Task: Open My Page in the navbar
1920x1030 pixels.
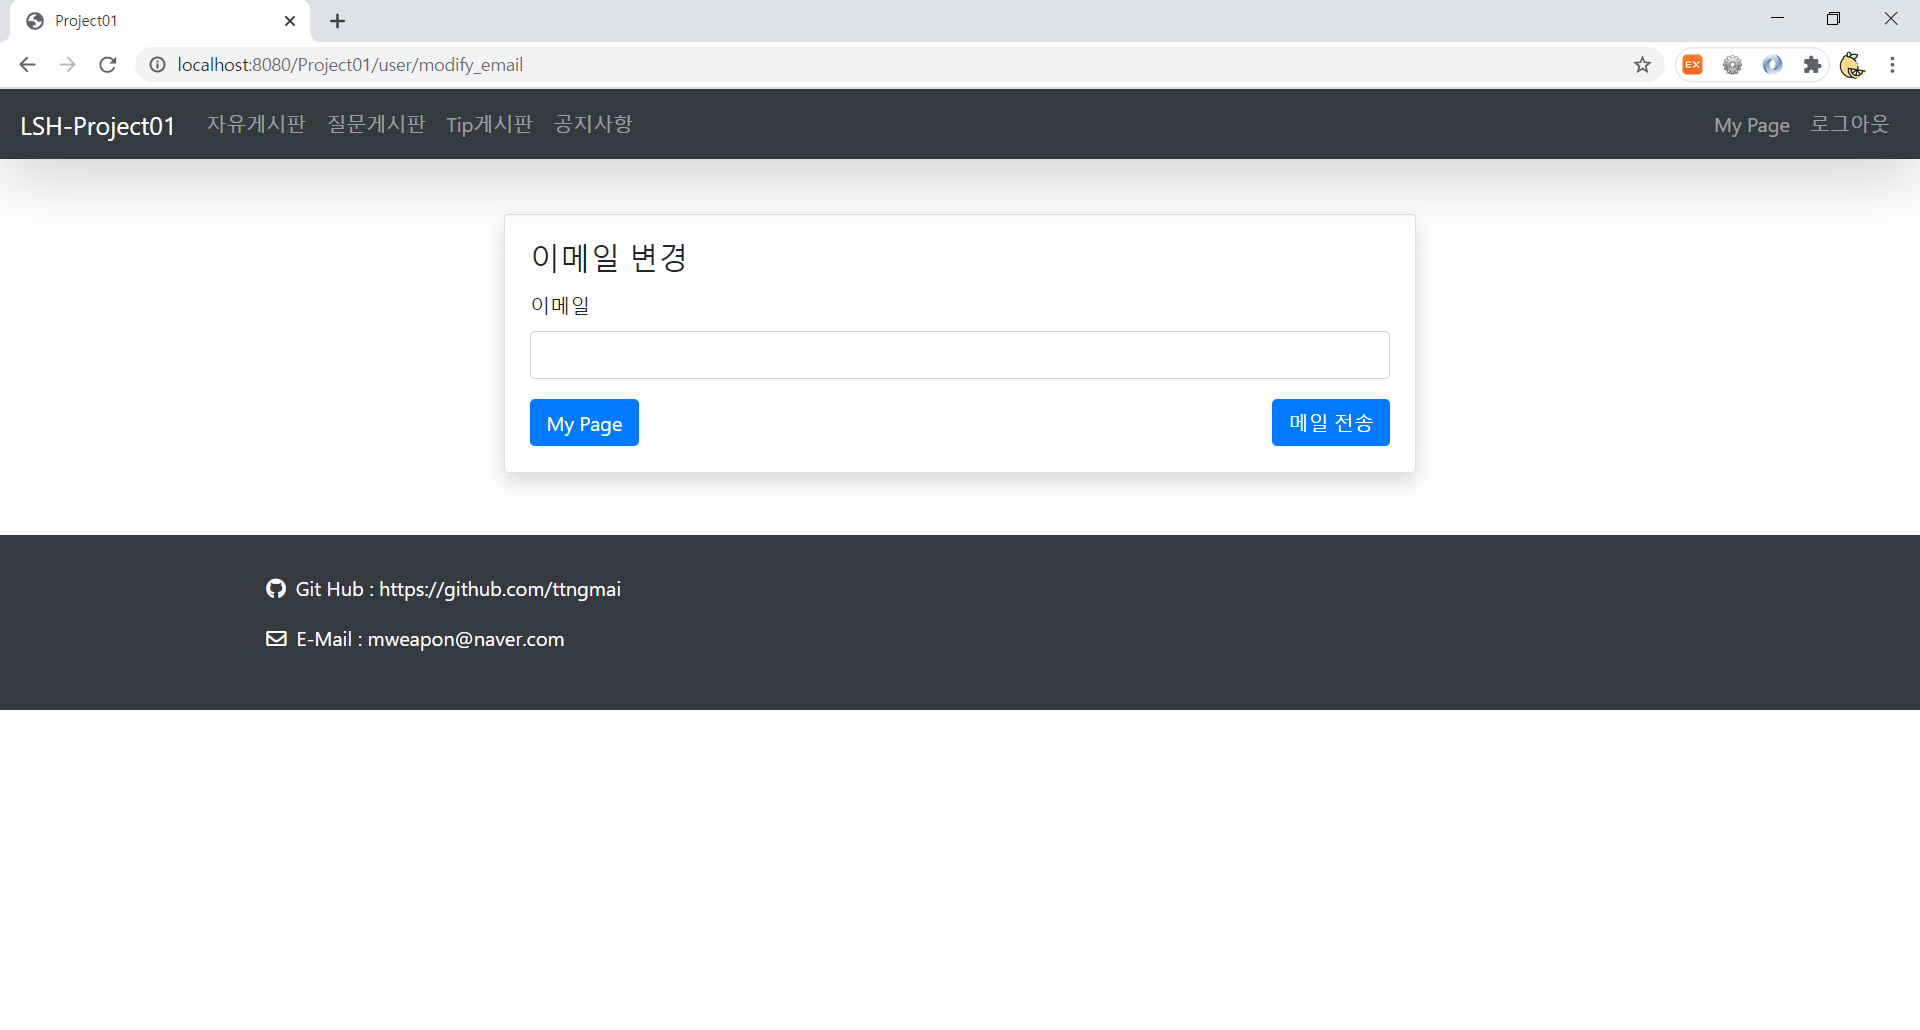Action: pos(1752,125)
